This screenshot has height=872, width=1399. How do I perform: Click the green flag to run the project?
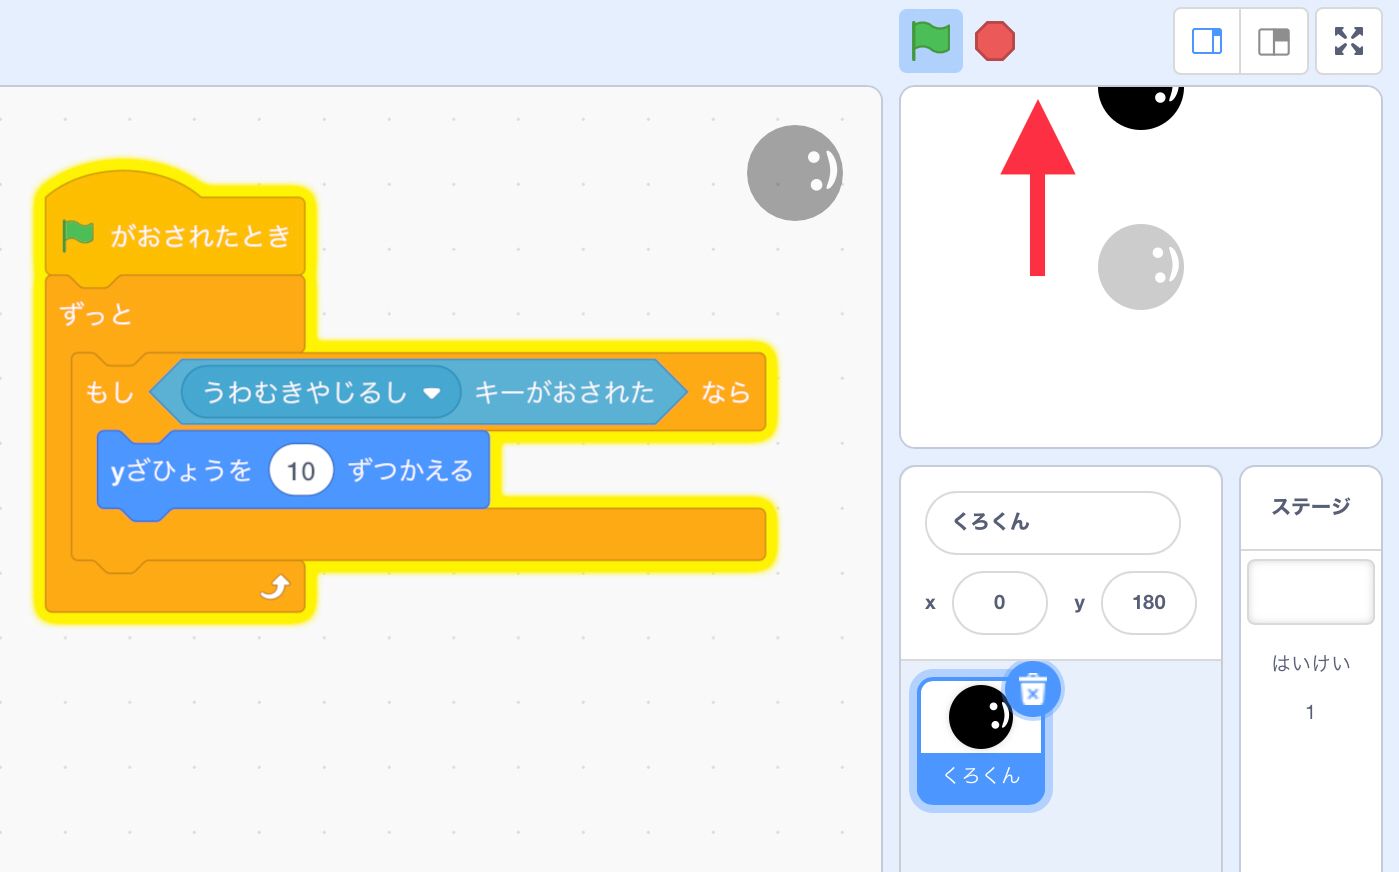(x=929, y=41)
